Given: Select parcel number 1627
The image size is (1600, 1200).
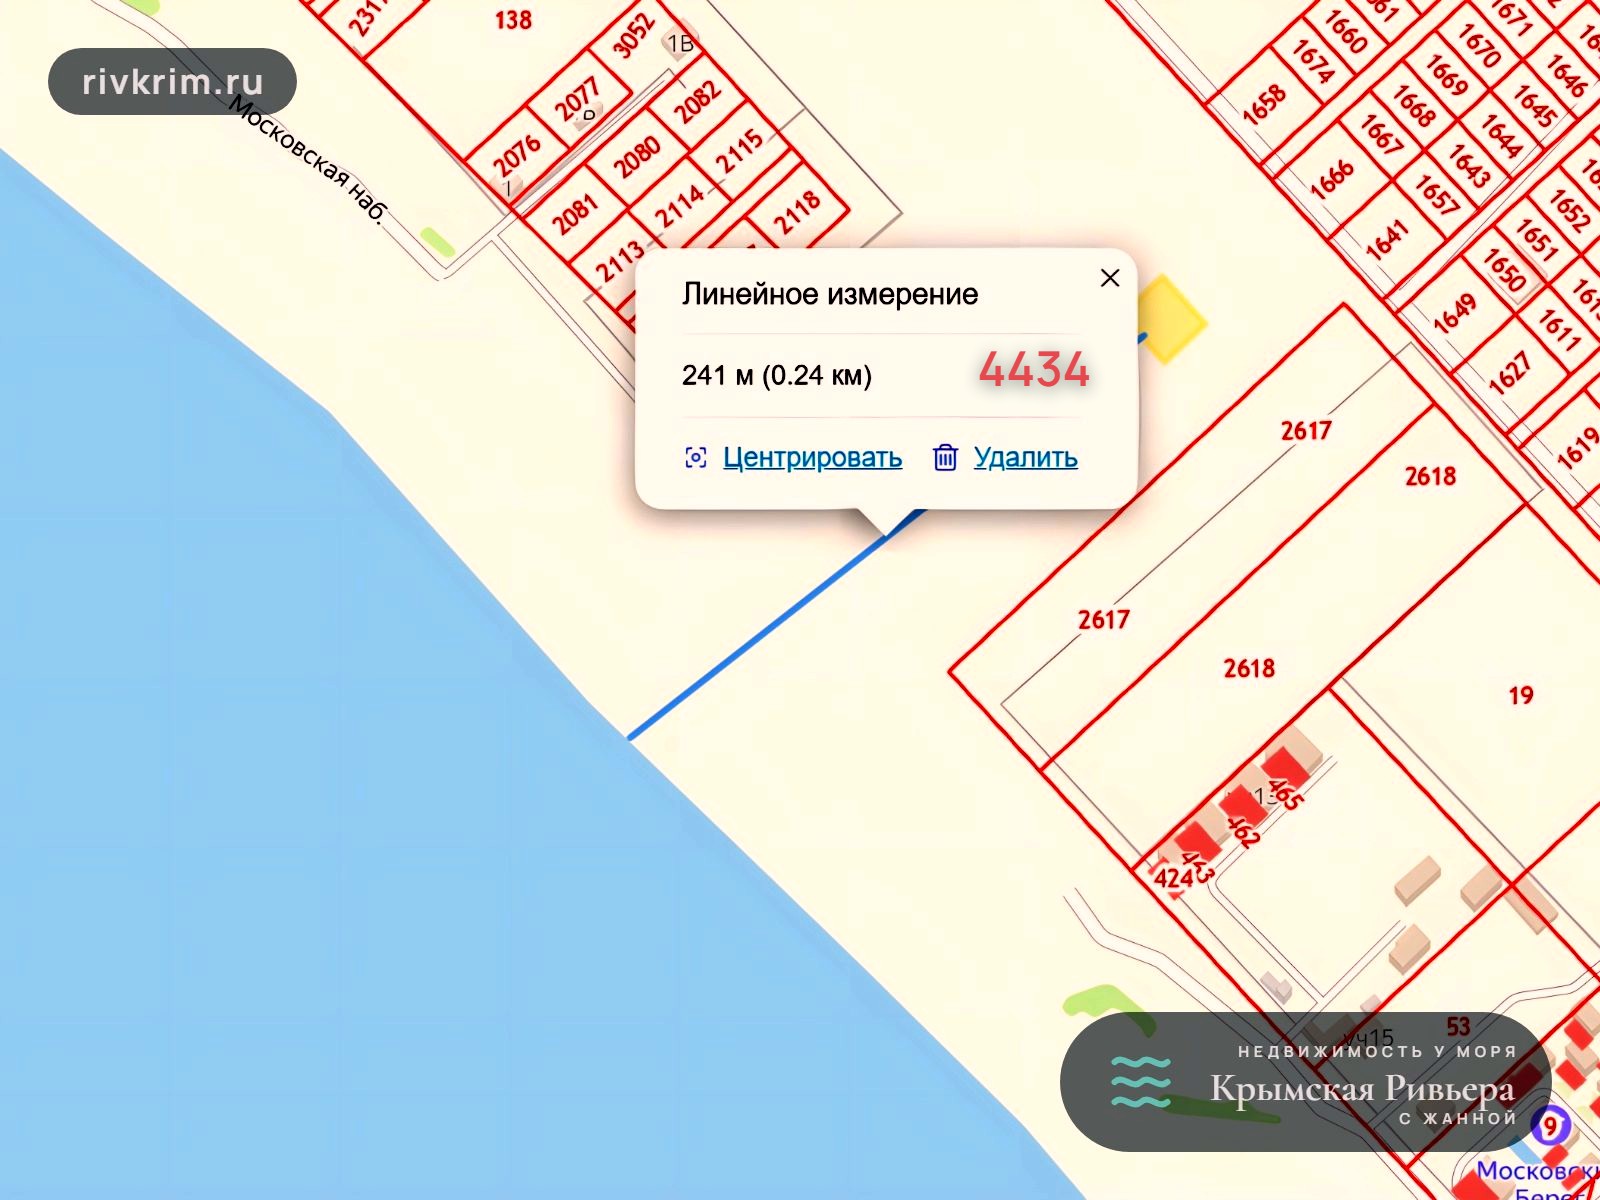Looking at the screenshot, I should click(x=1509, y=372).
